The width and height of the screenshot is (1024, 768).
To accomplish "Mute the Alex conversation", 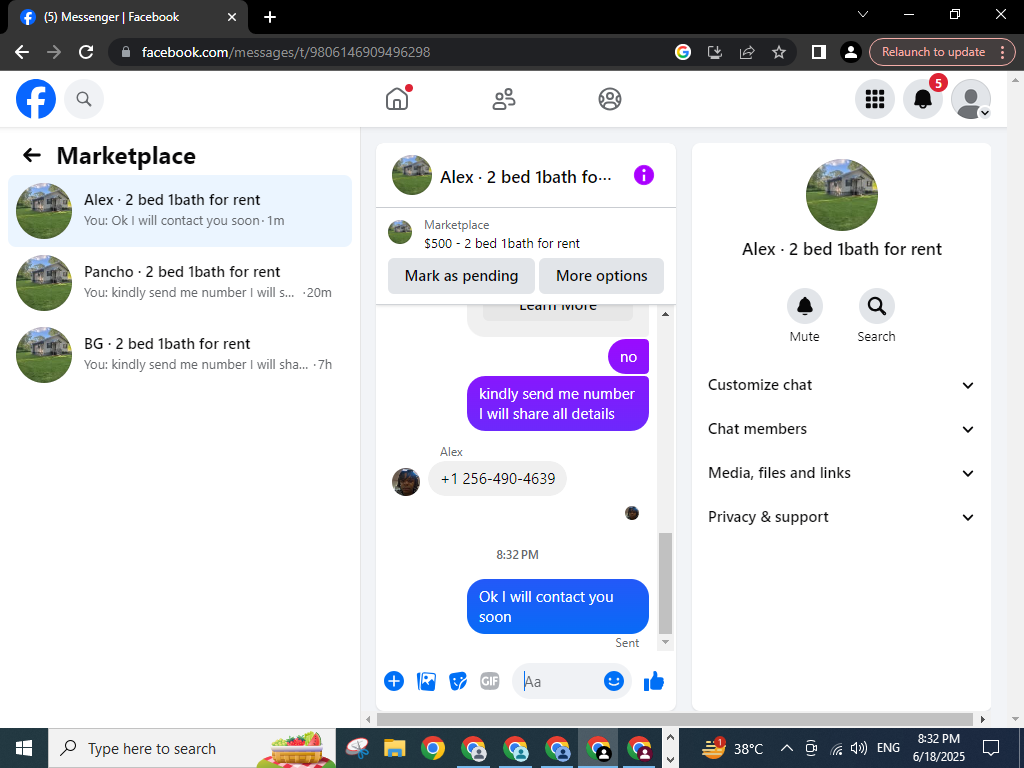I will 805,306.
